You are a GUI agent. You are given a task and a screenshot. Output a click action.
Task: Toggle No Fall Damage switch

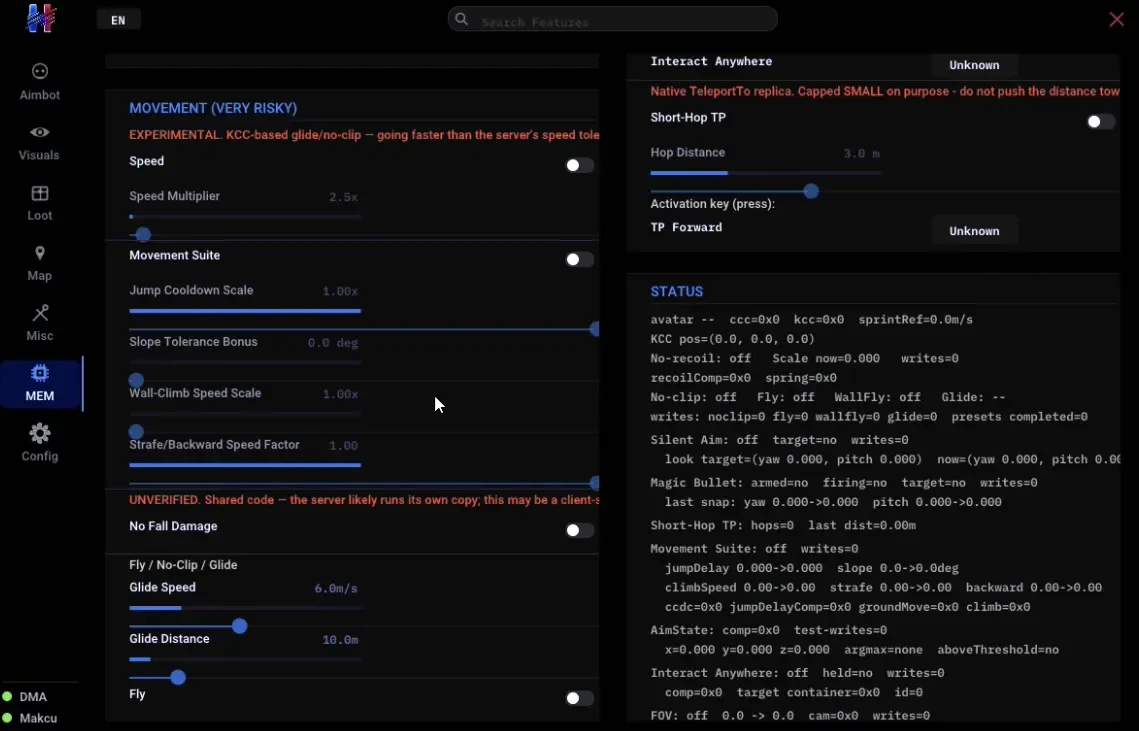point(580,530)
